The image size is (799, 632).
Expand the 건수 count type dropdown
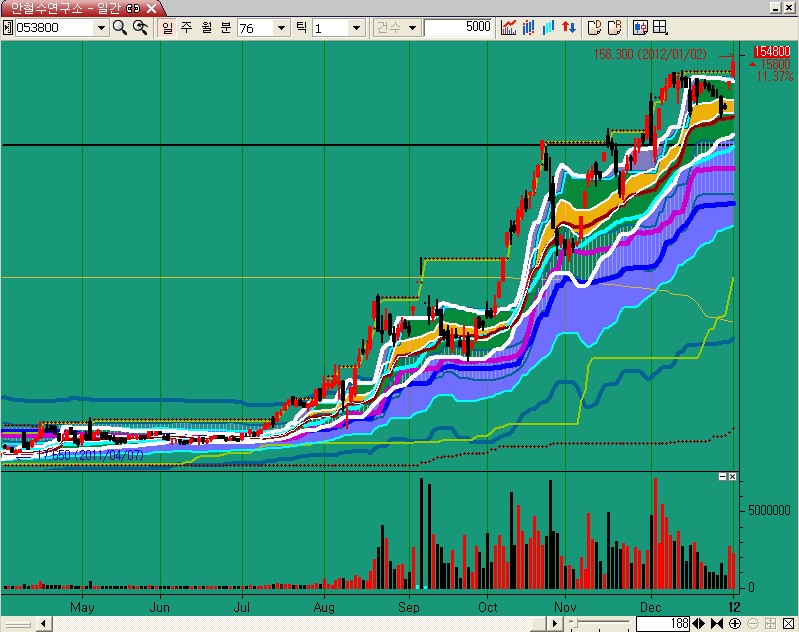tap(412, 28)
